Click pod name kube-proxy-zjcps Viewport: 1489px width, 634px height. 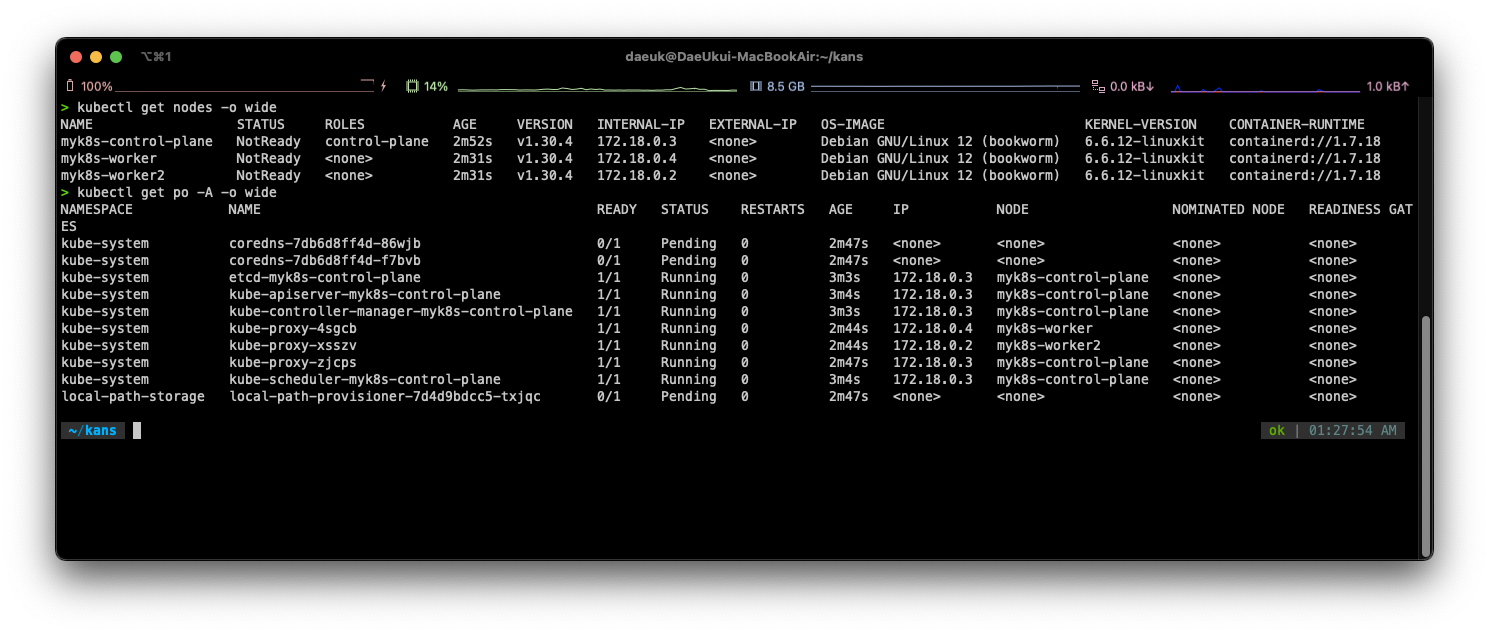tap(293, 362)
